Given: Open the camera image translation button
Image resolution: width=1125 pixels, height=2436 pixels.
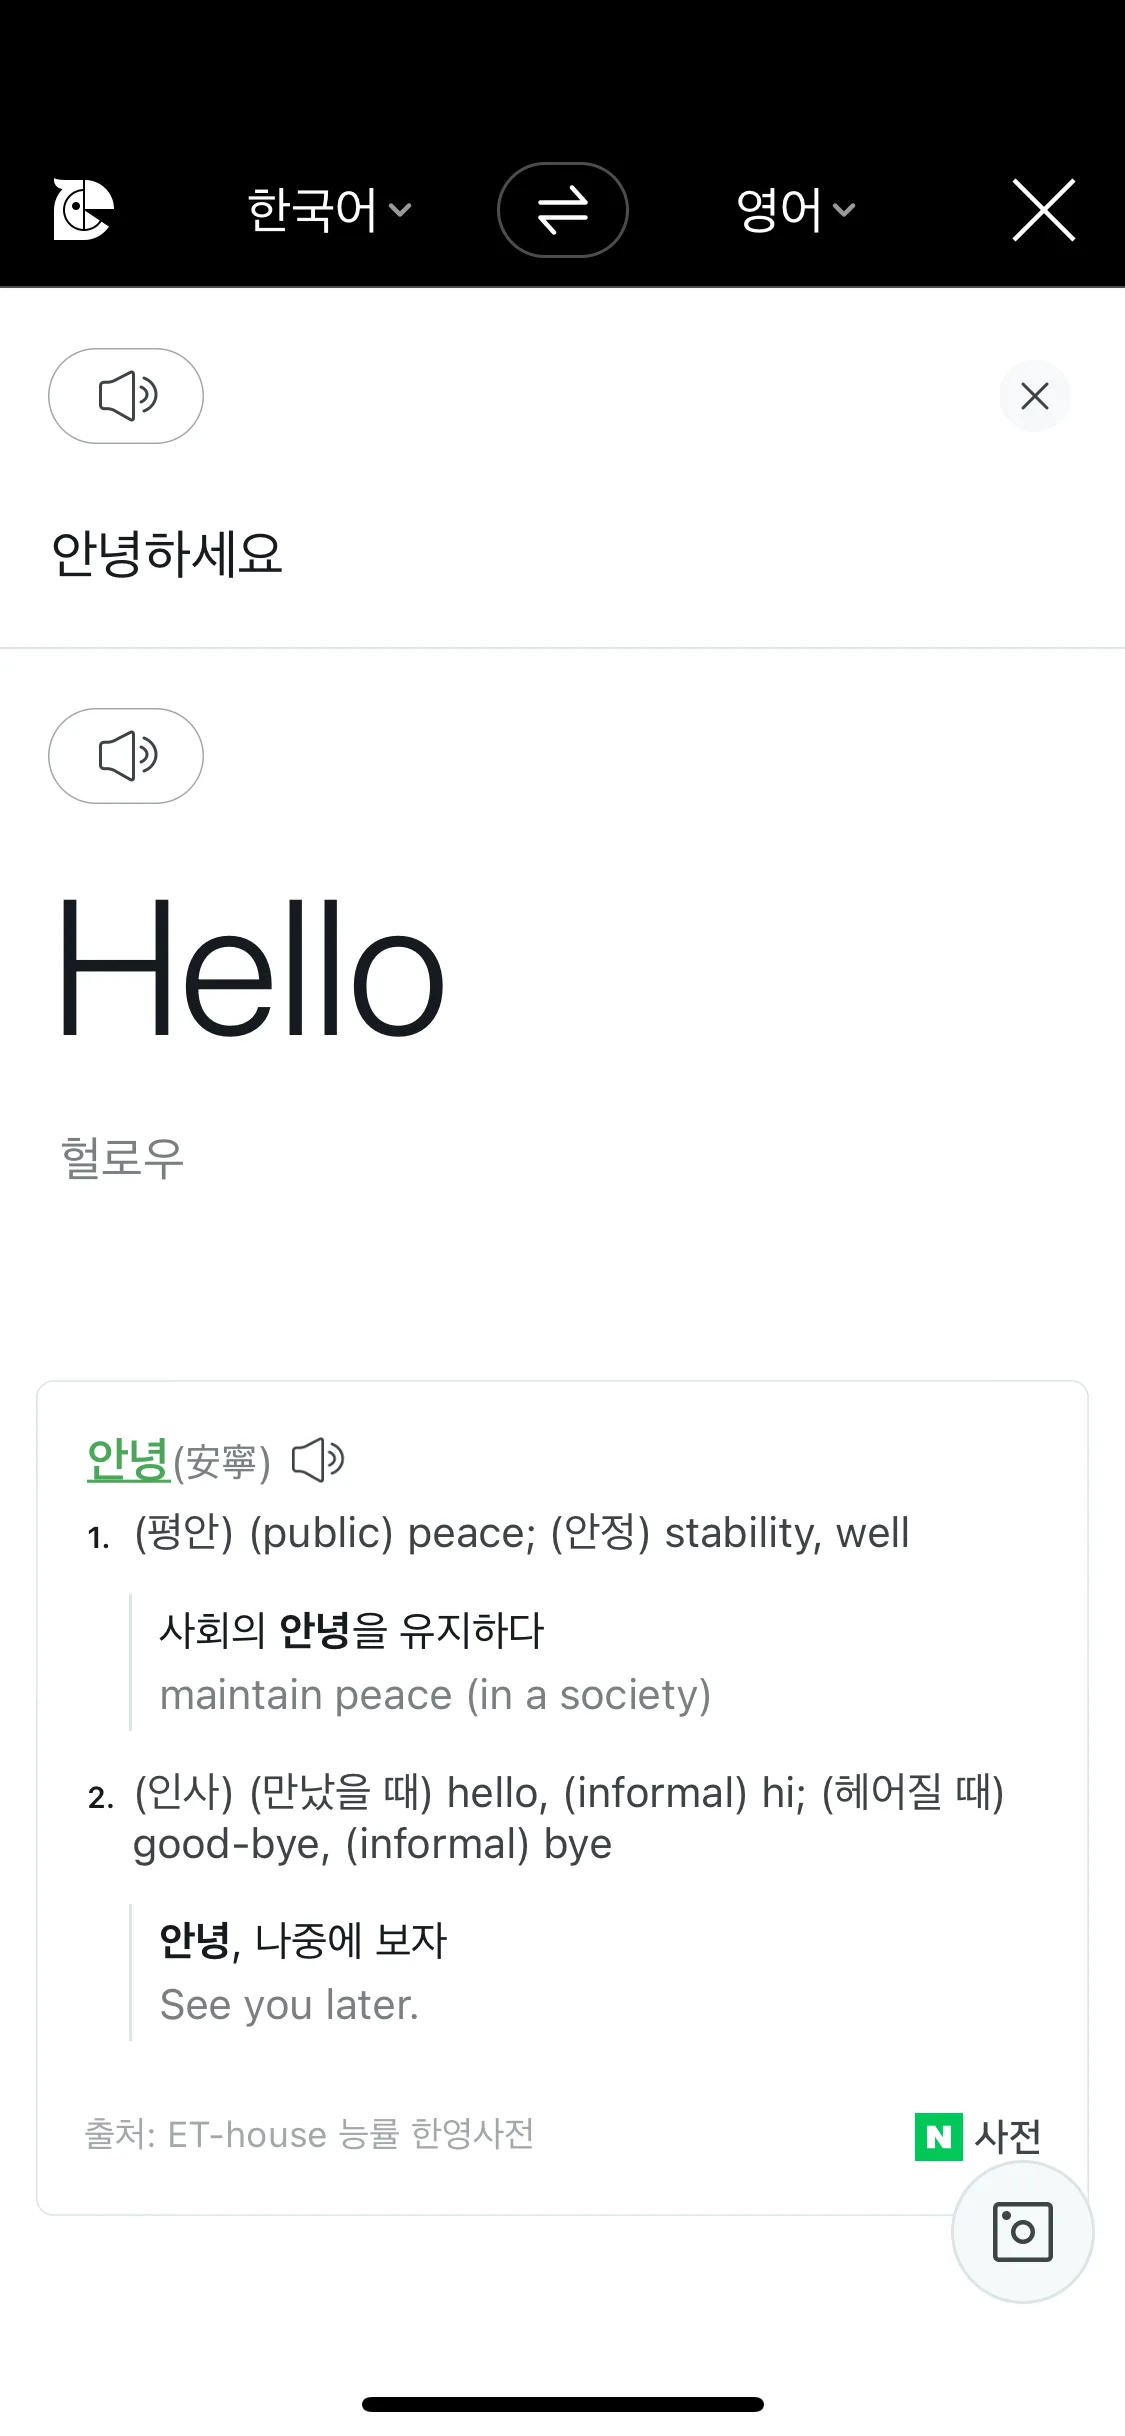Looking at the screenshot, I should click(1022, 2232).
